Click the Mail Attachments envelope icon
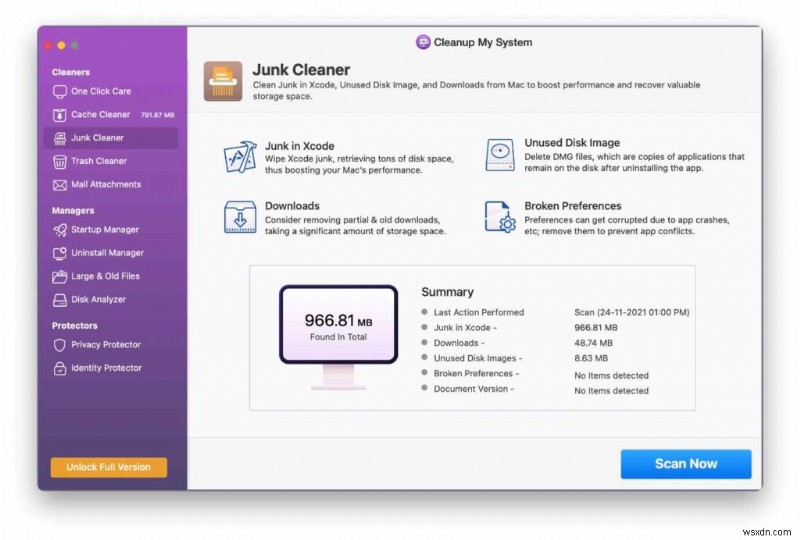800x540 pixels. [60, 185]
